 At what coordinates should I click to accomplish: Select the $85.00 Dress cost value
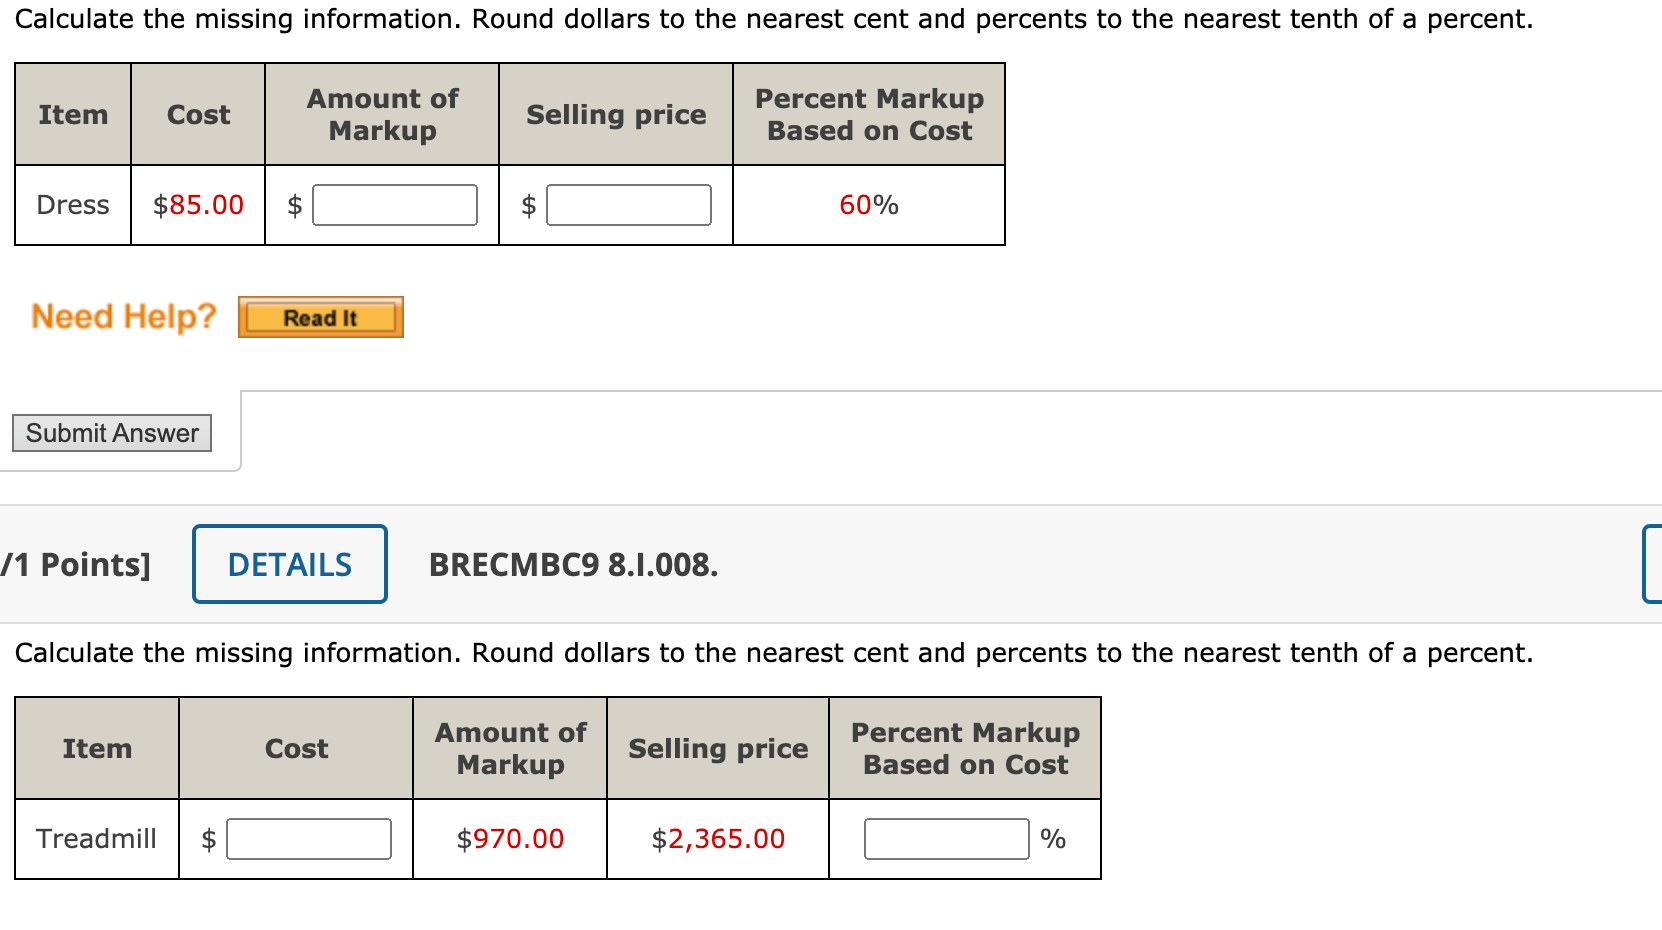coord(198,205)
